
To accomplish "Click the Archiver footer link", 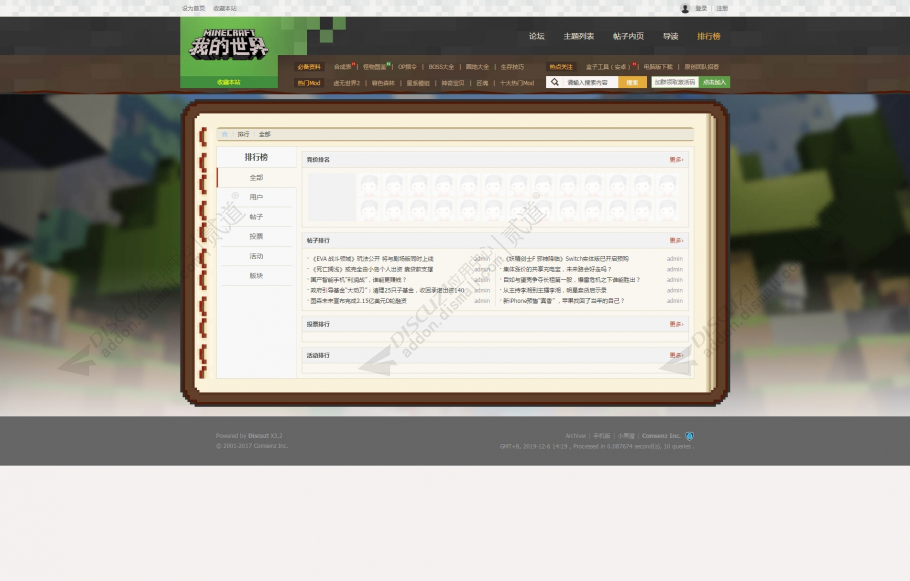I will [576, 436].
